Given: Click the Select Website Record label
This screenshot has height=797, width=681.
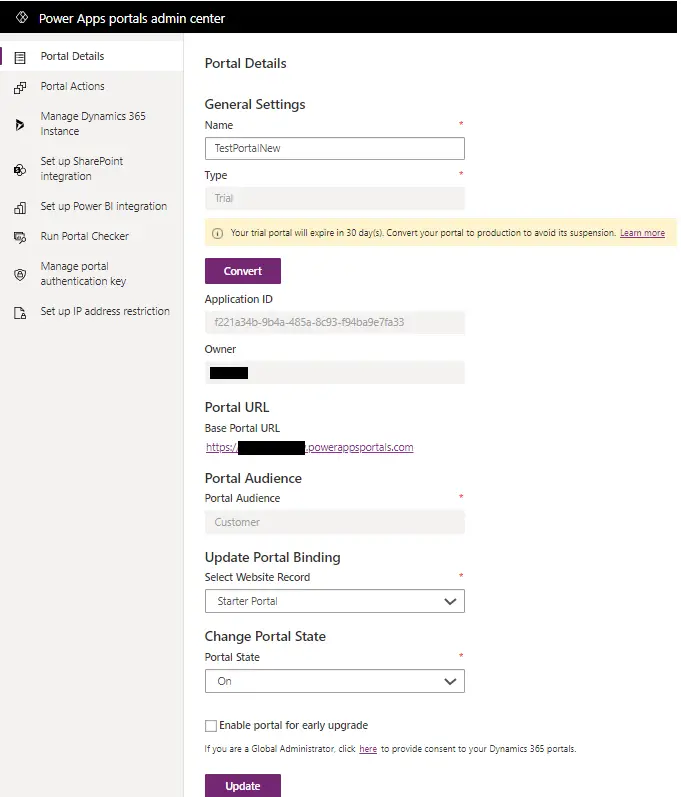Looking at the screenshot, I should (257, 577).
